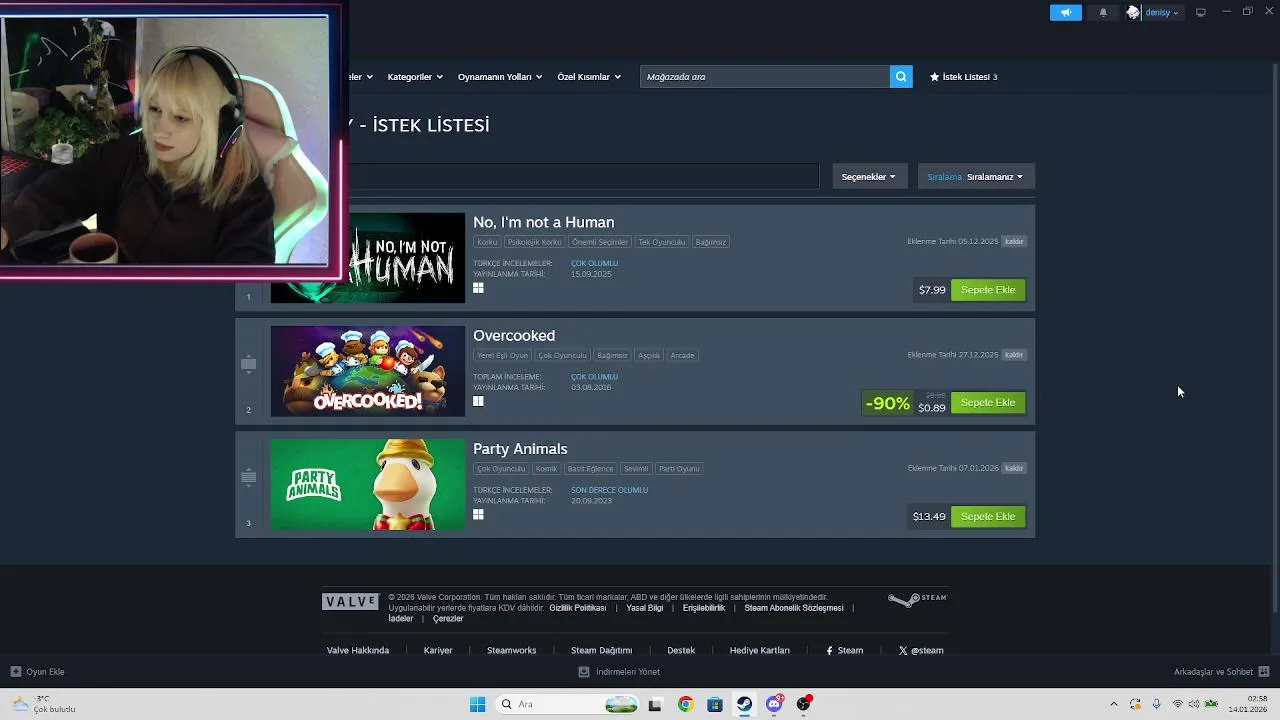The width and height of the screenshot is (1280, 720).
Task: Open the Party Animals capsule image
Action: pyautogui.click(x=367, y=484)
